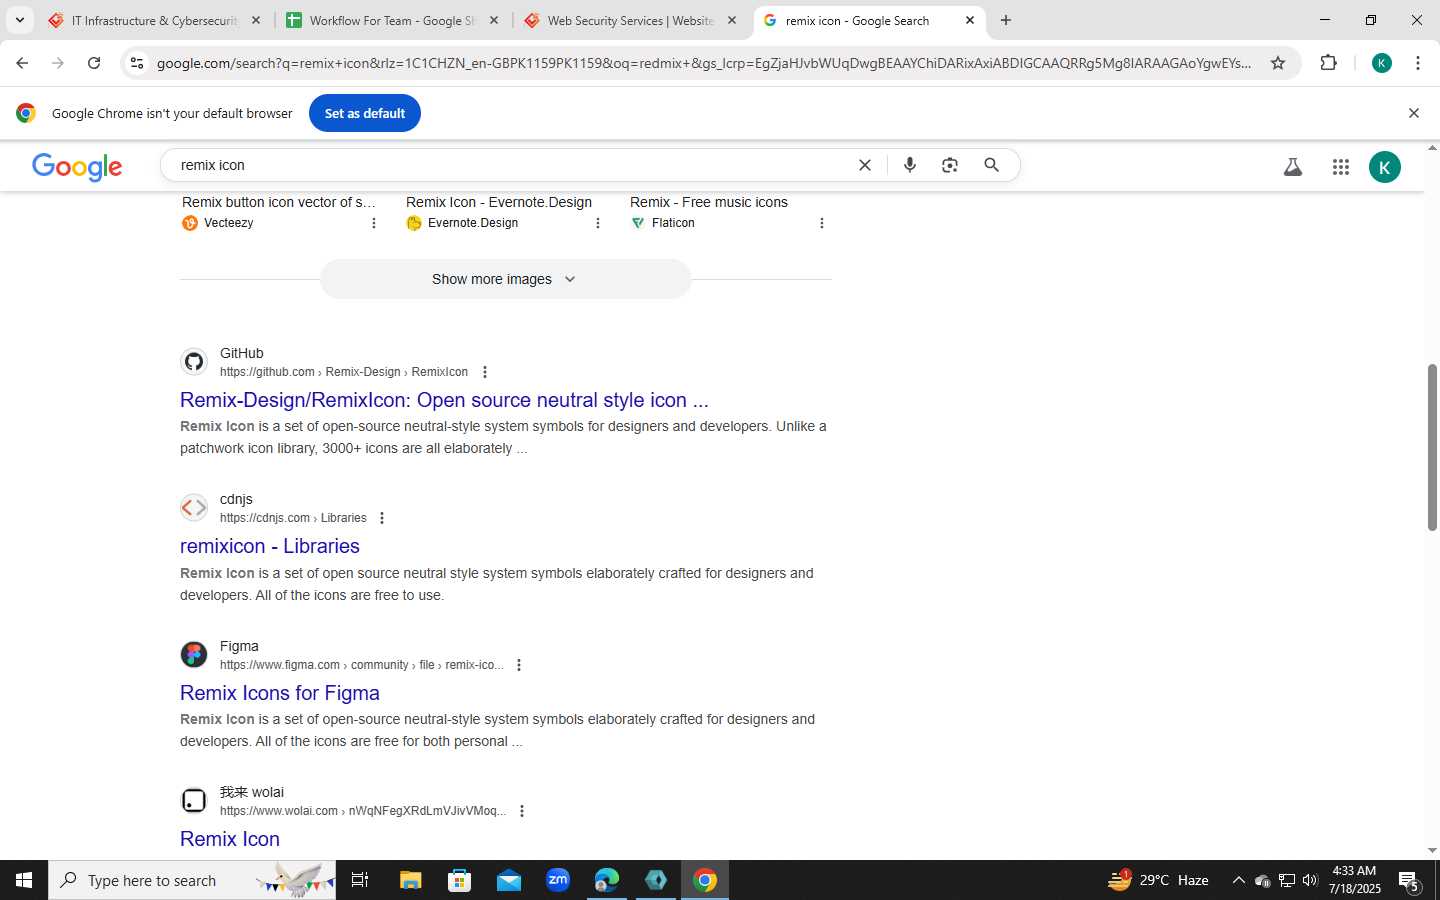This screenshot has height=900, width=1440.
Task: Click the taskbar search box
Action: 192,880
